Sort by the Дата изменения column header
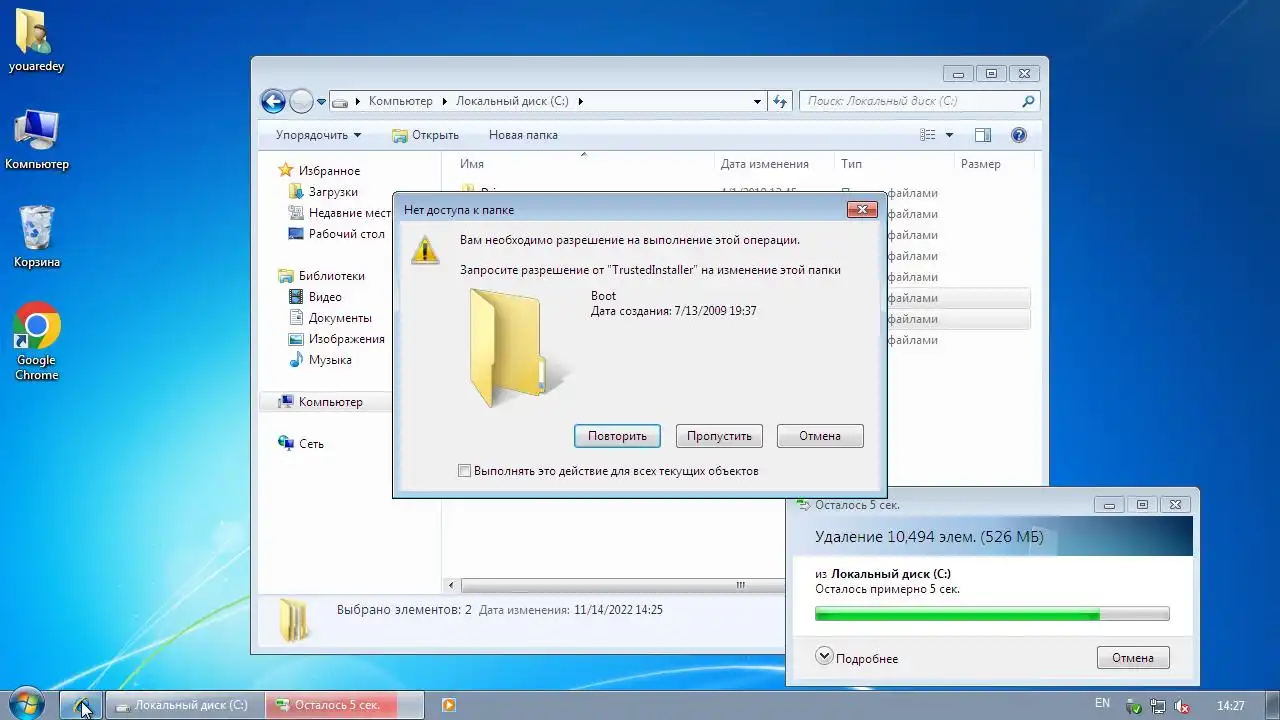 (773, 164)
